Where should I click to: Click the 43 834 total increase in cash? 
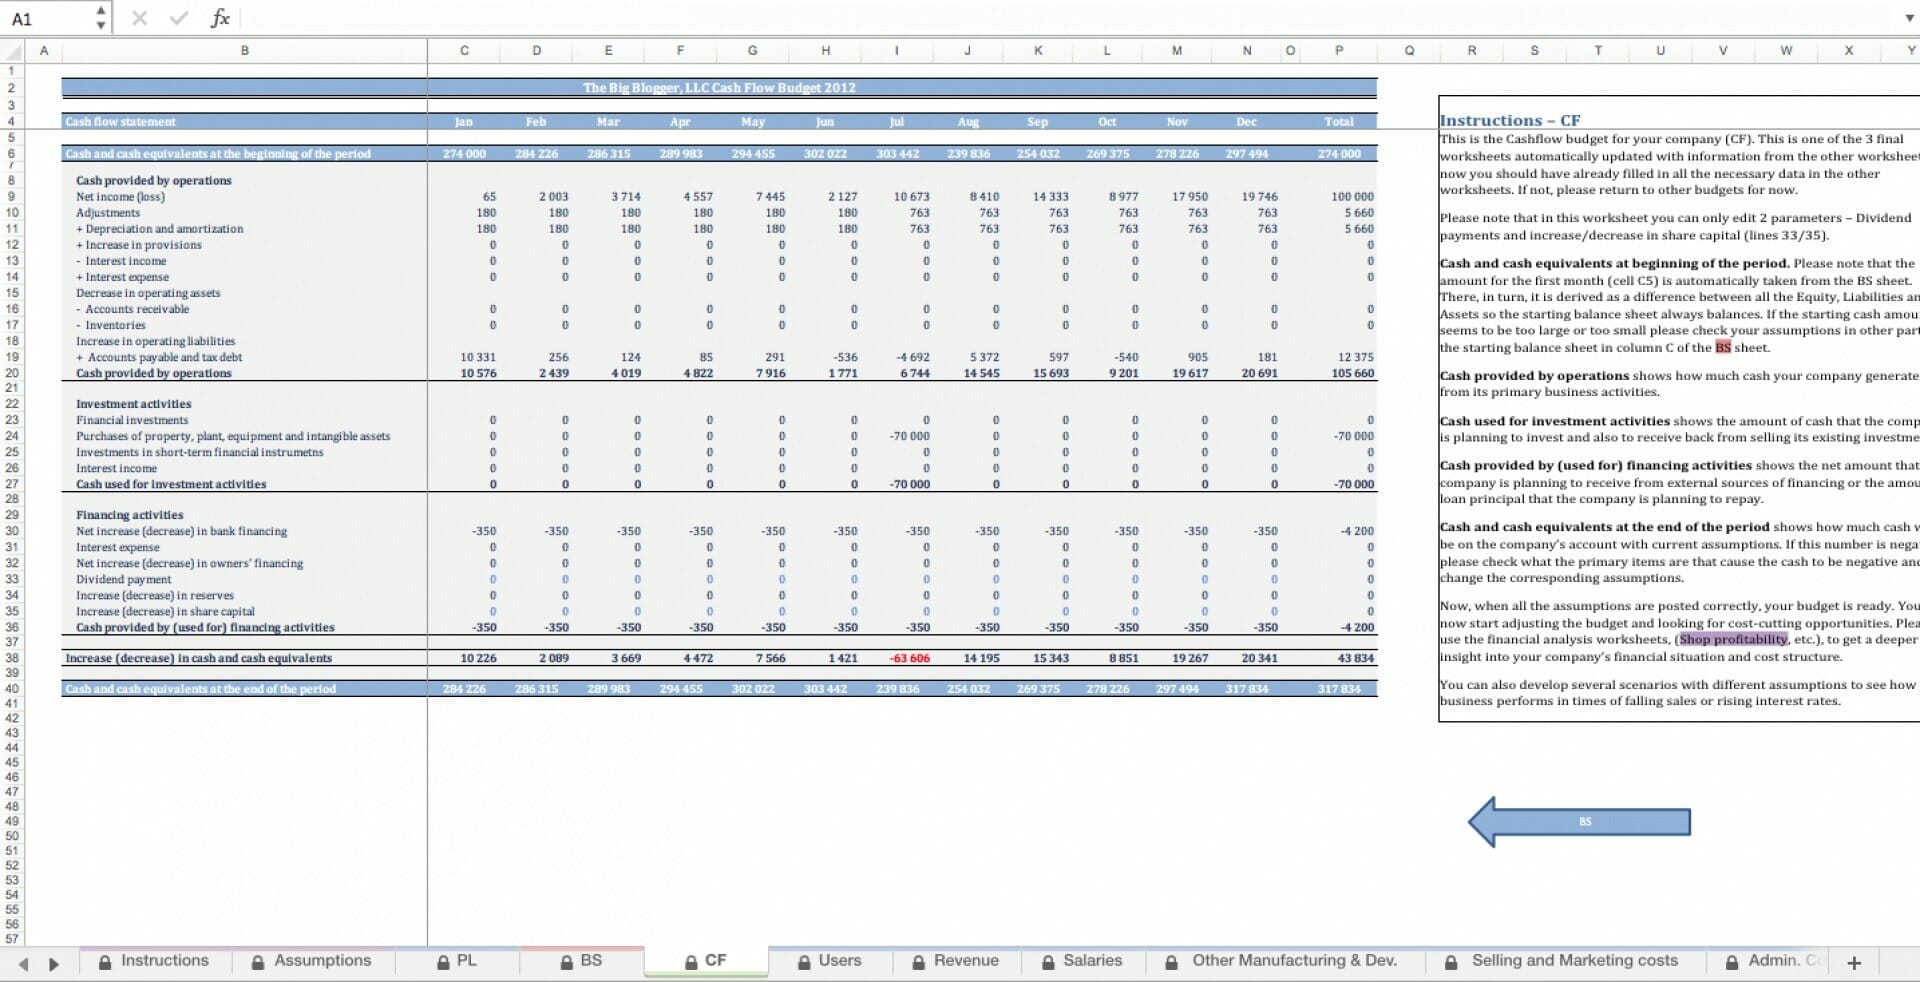pyautogui.click(x=1356, y=658)
